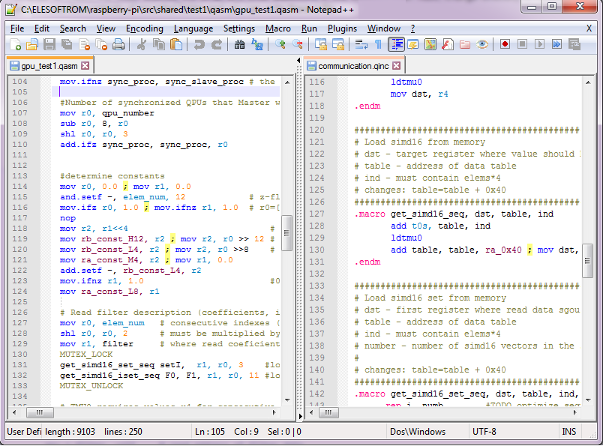This screenshot has width=603, height=446.
Task: Toggle file monitoring eye icon
Action: (x=482, y=45)
